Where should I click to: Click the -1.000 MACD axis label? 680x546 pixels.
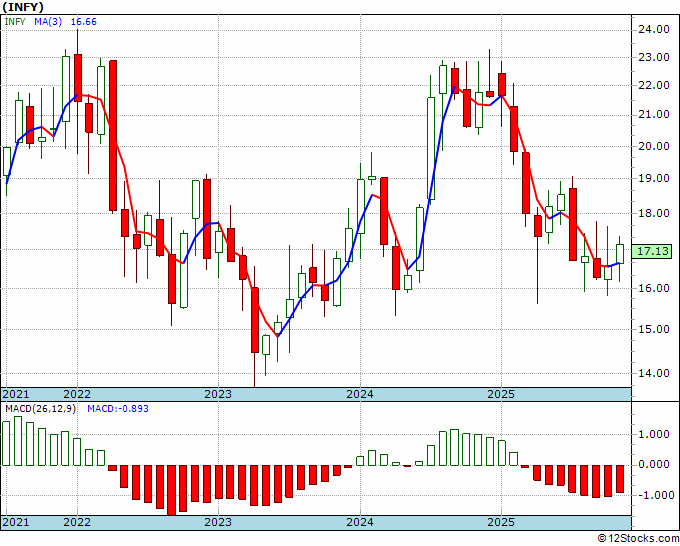[x=654, y=495]
